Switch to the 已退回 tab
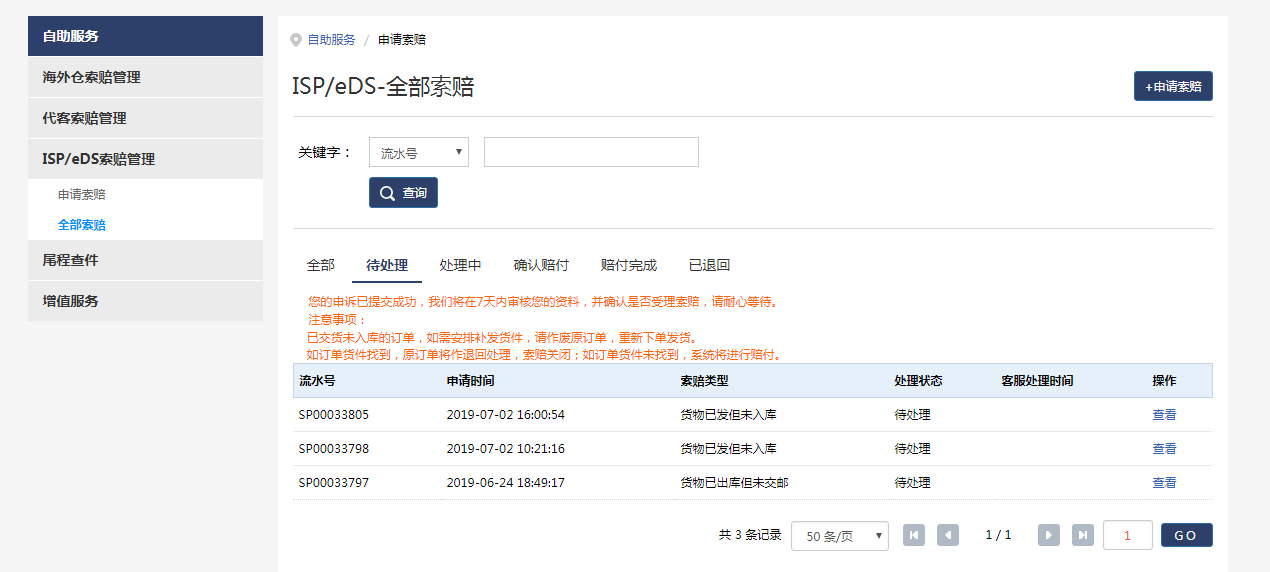1270x572 pixels. pos(709,265)
